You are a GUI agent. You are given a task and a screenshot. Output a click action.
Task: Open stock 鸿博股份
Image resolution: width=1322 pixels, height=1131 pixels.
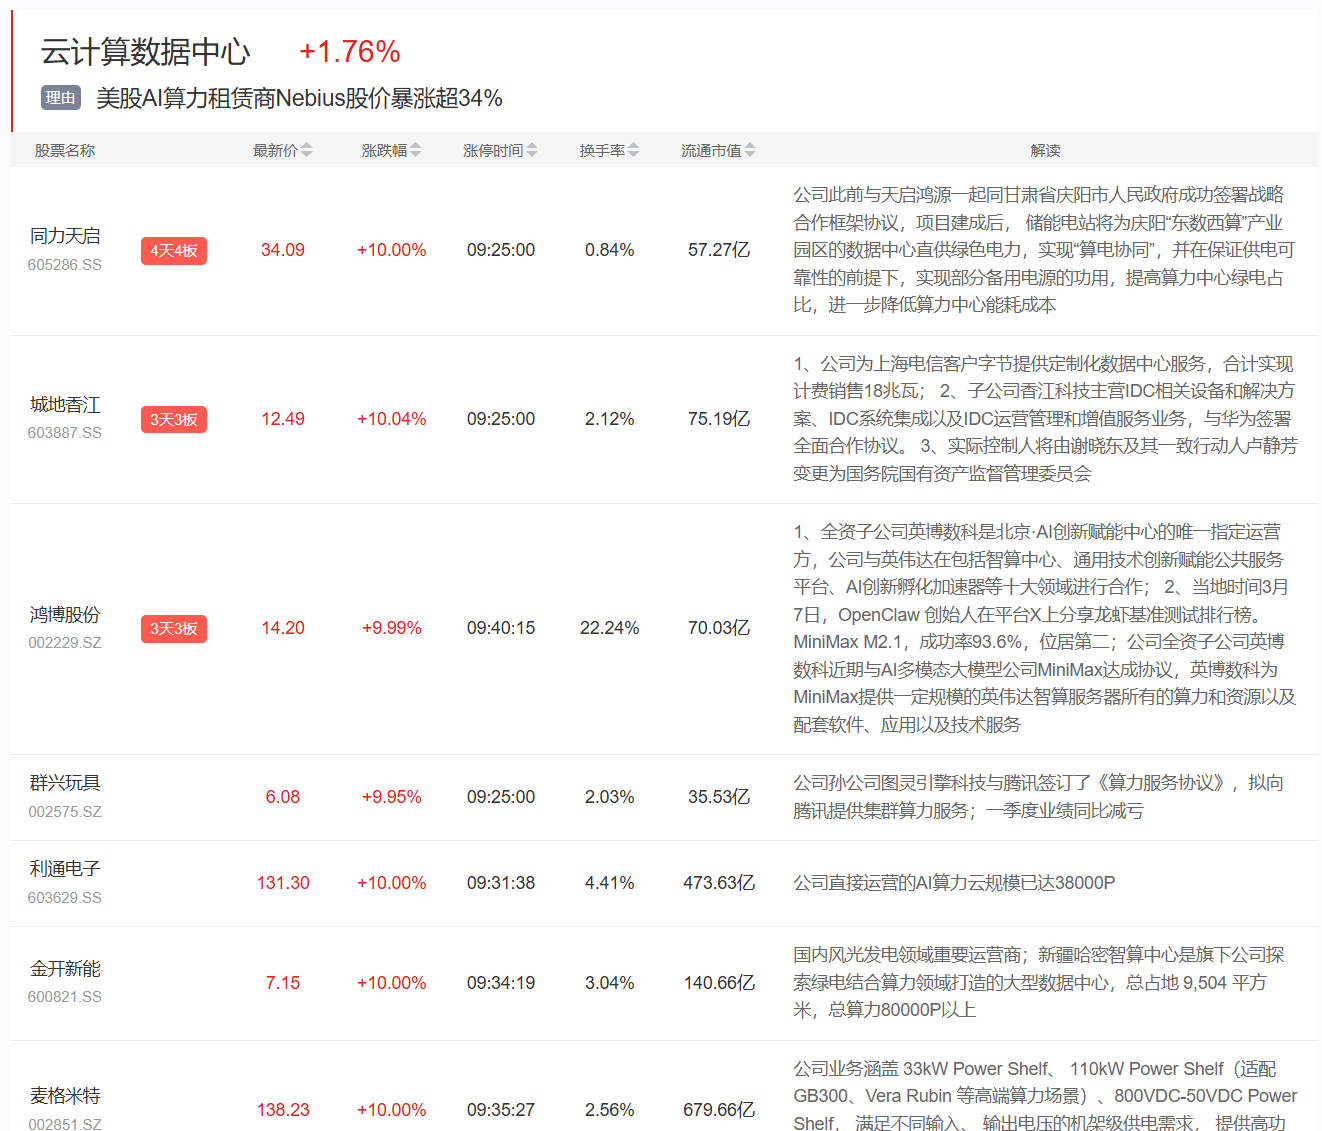click(x=65, y=614)
